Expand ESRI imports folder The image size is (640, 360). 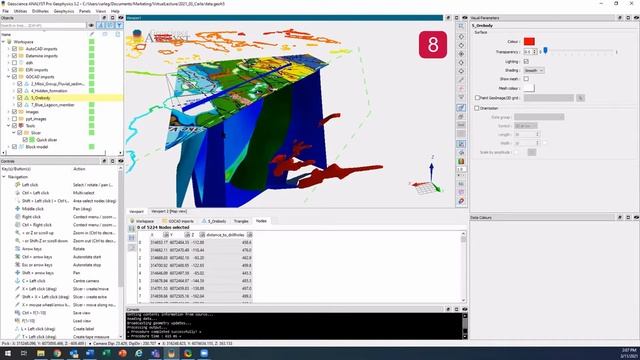coord(9,70)
